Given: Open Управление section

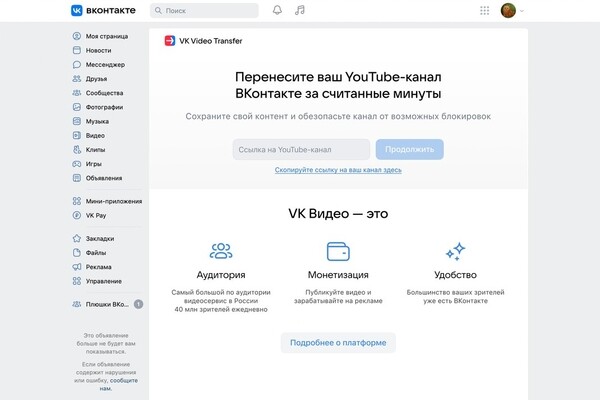Looking at the screenshot, I should pos(103,281).
